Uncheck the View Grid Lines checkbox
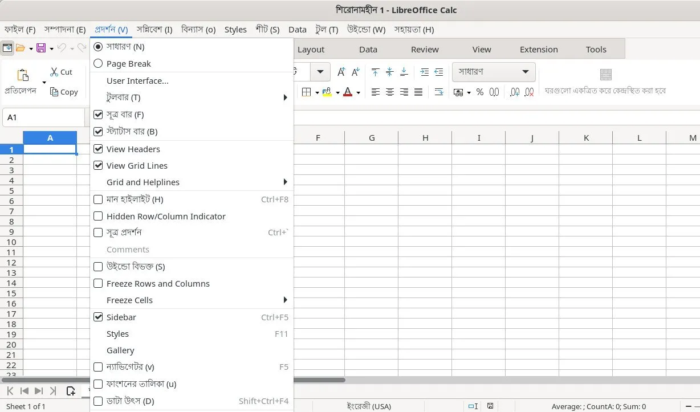This screenshot has height=412, width=700. click(x=98, y=165)
